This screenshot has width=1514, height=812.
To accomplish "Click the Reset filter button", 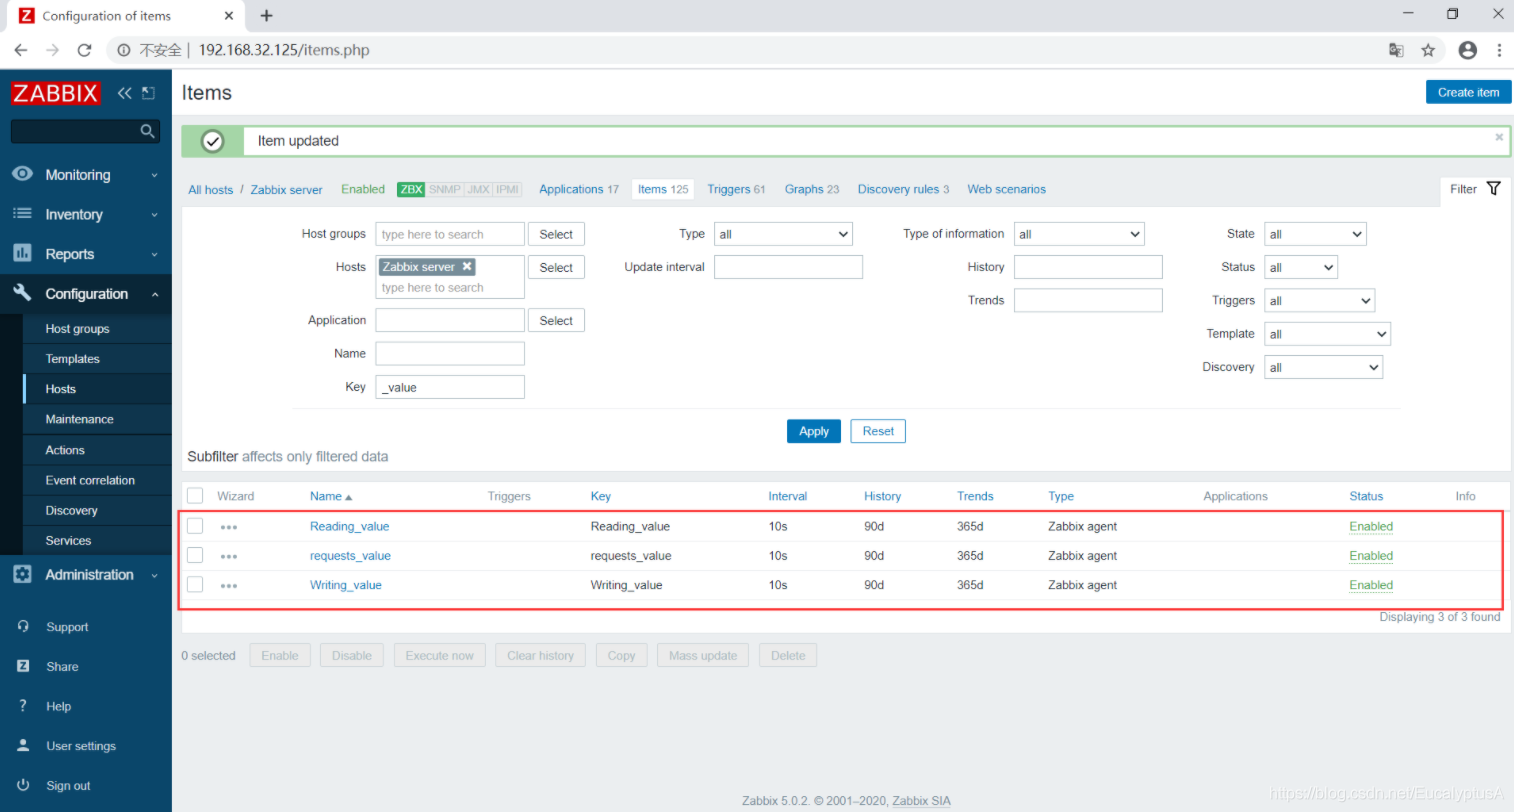I will pos(878,431).
